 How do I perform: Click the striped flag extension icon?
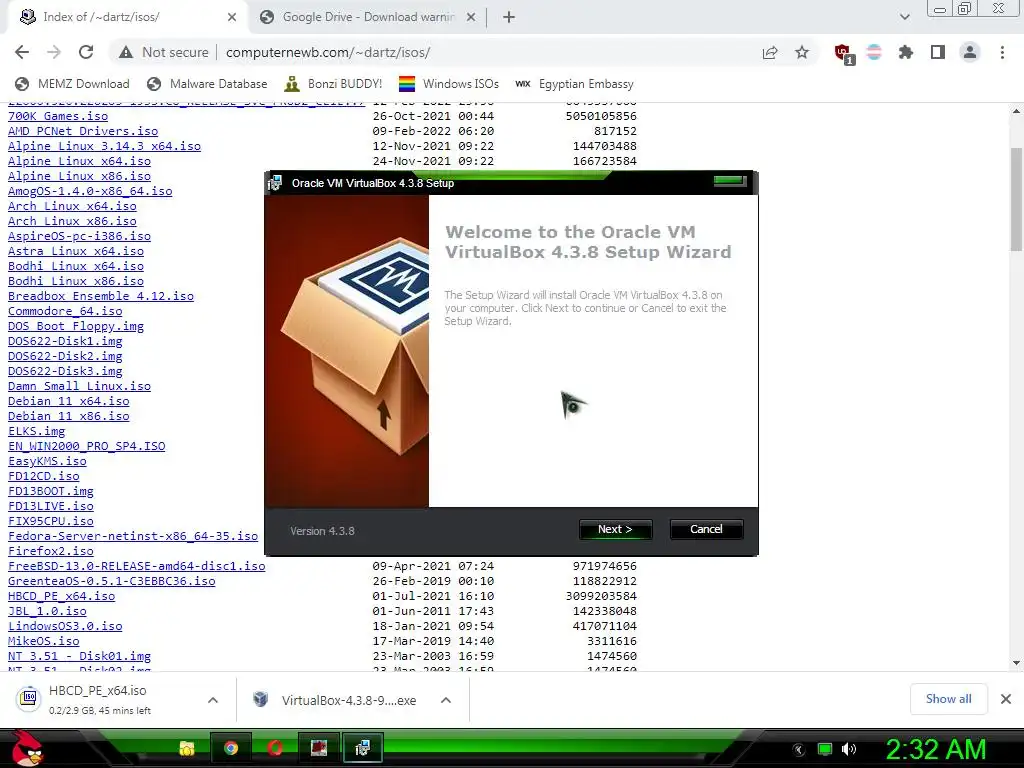click(x=874, y=52)
